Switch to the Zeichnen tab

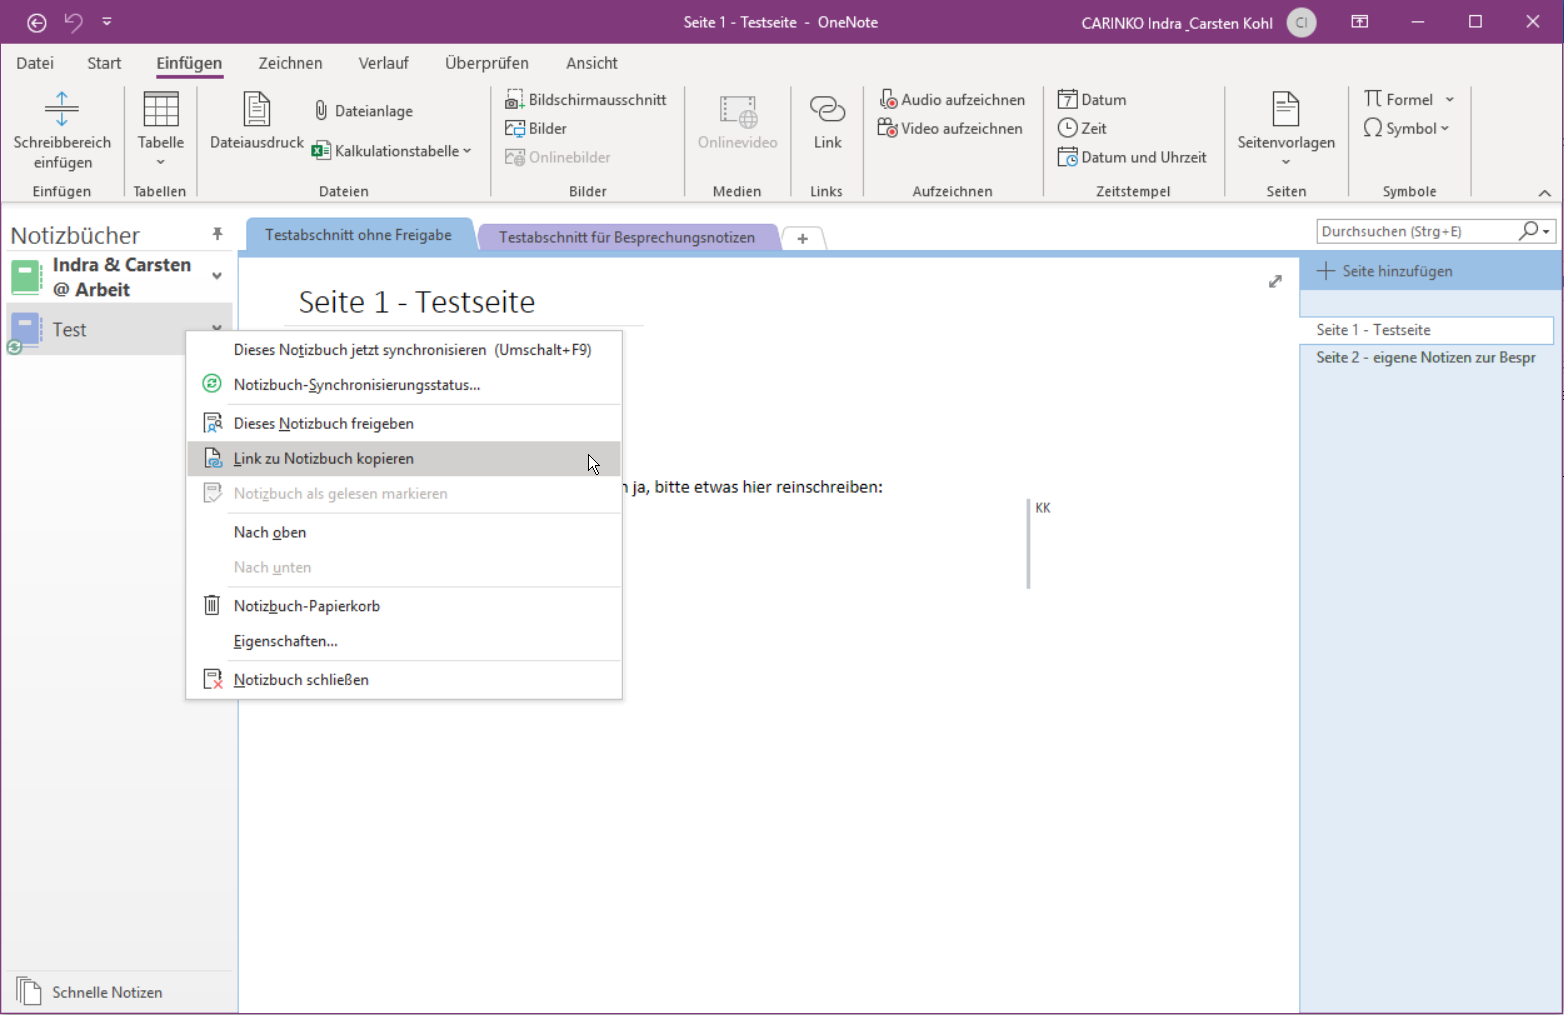pos(290,63)
